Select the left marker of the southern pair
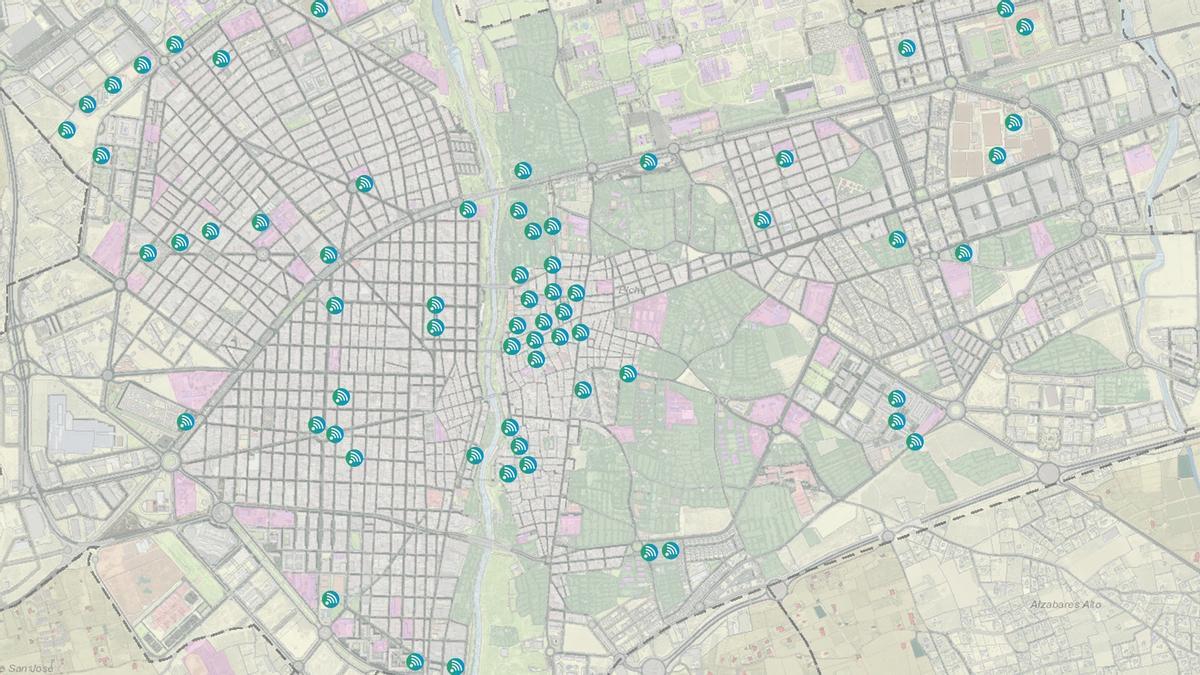 [648, 552]
